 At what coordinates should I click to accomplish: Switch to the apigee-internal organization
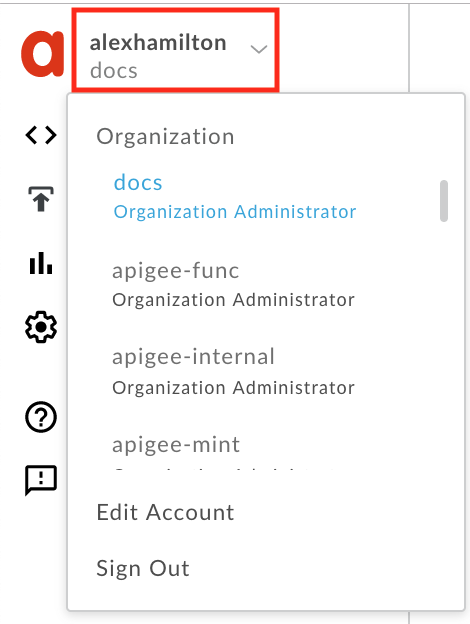coord(193,357)
